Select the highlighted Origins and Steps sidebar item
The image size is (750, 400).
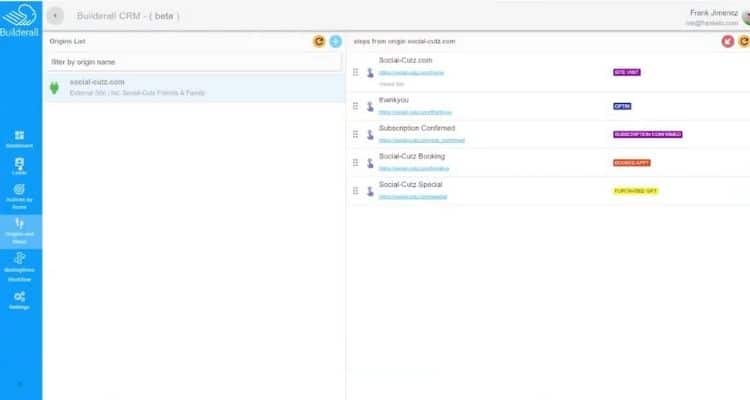tap(19, 232)
